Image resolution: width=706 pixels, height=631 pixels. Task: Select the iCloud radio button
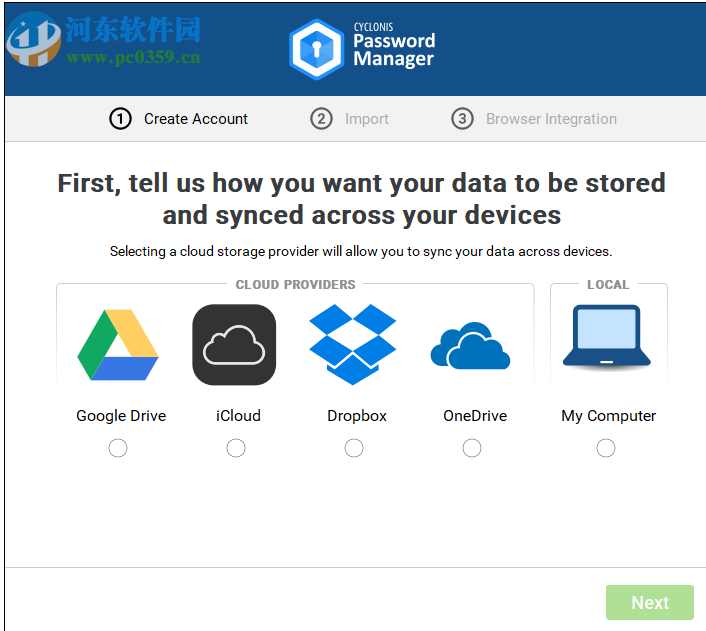(236, 448)
